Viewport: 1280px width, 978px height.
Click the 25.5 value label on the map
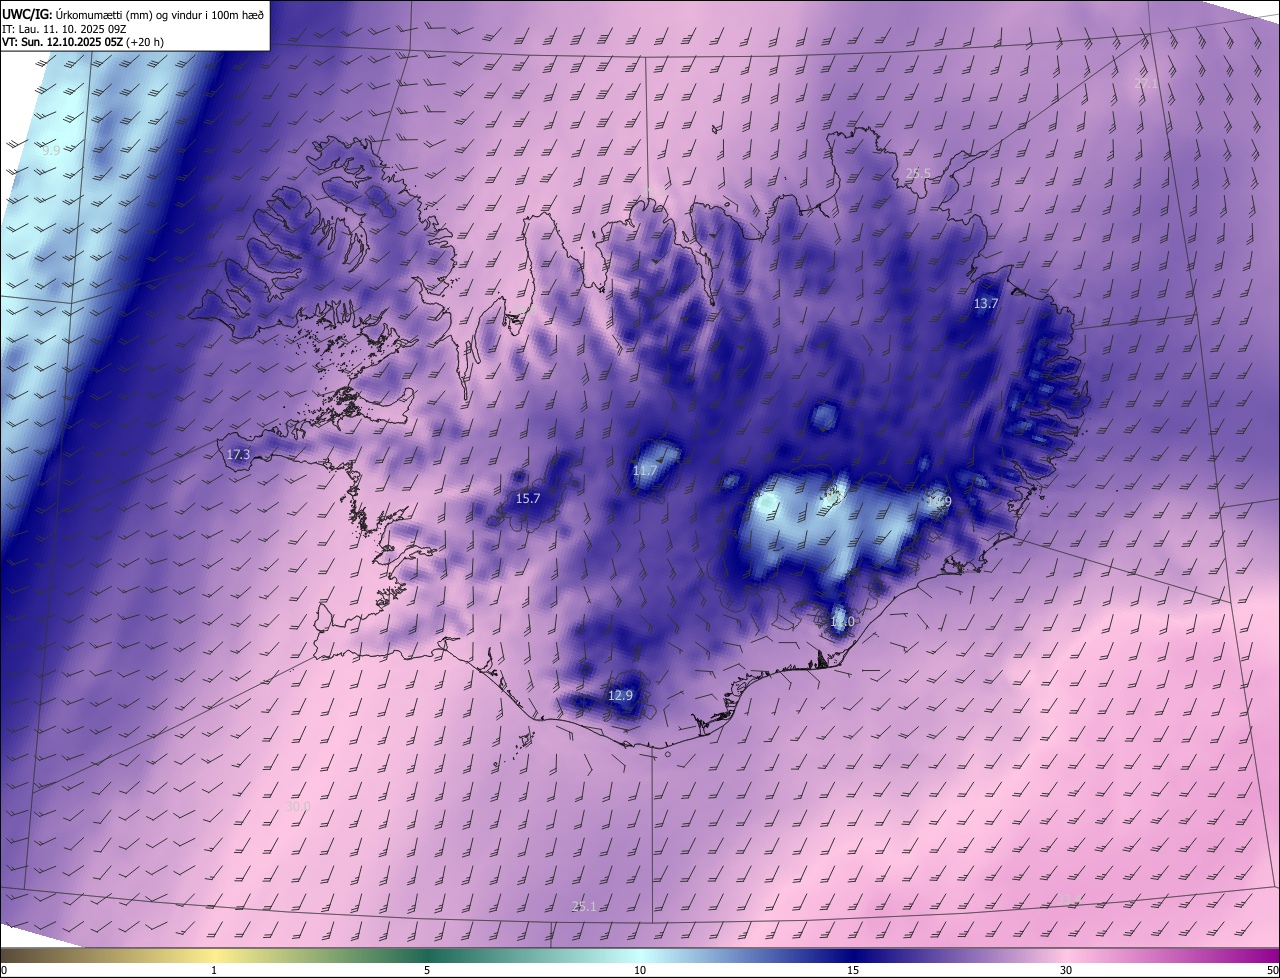tap(918, 173)
